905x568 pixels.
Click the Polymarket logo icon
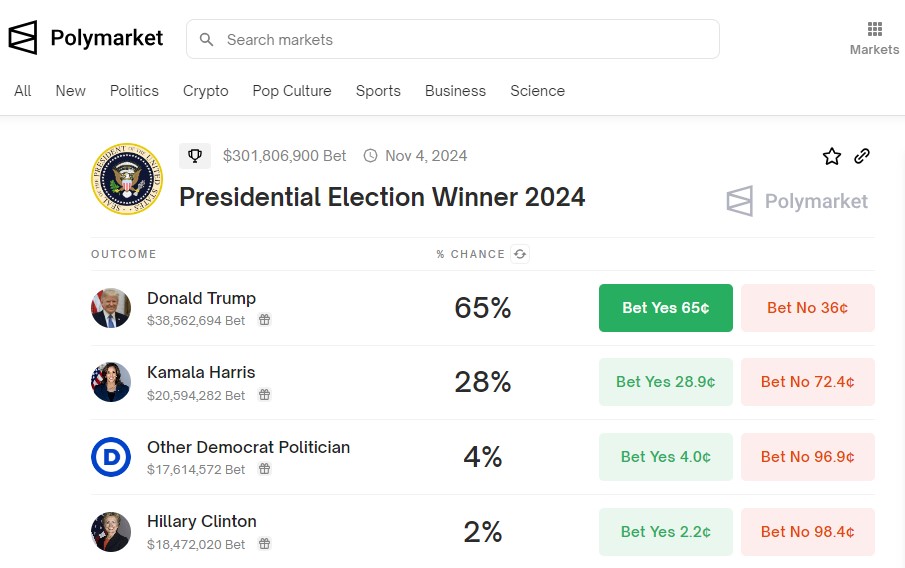23,38
